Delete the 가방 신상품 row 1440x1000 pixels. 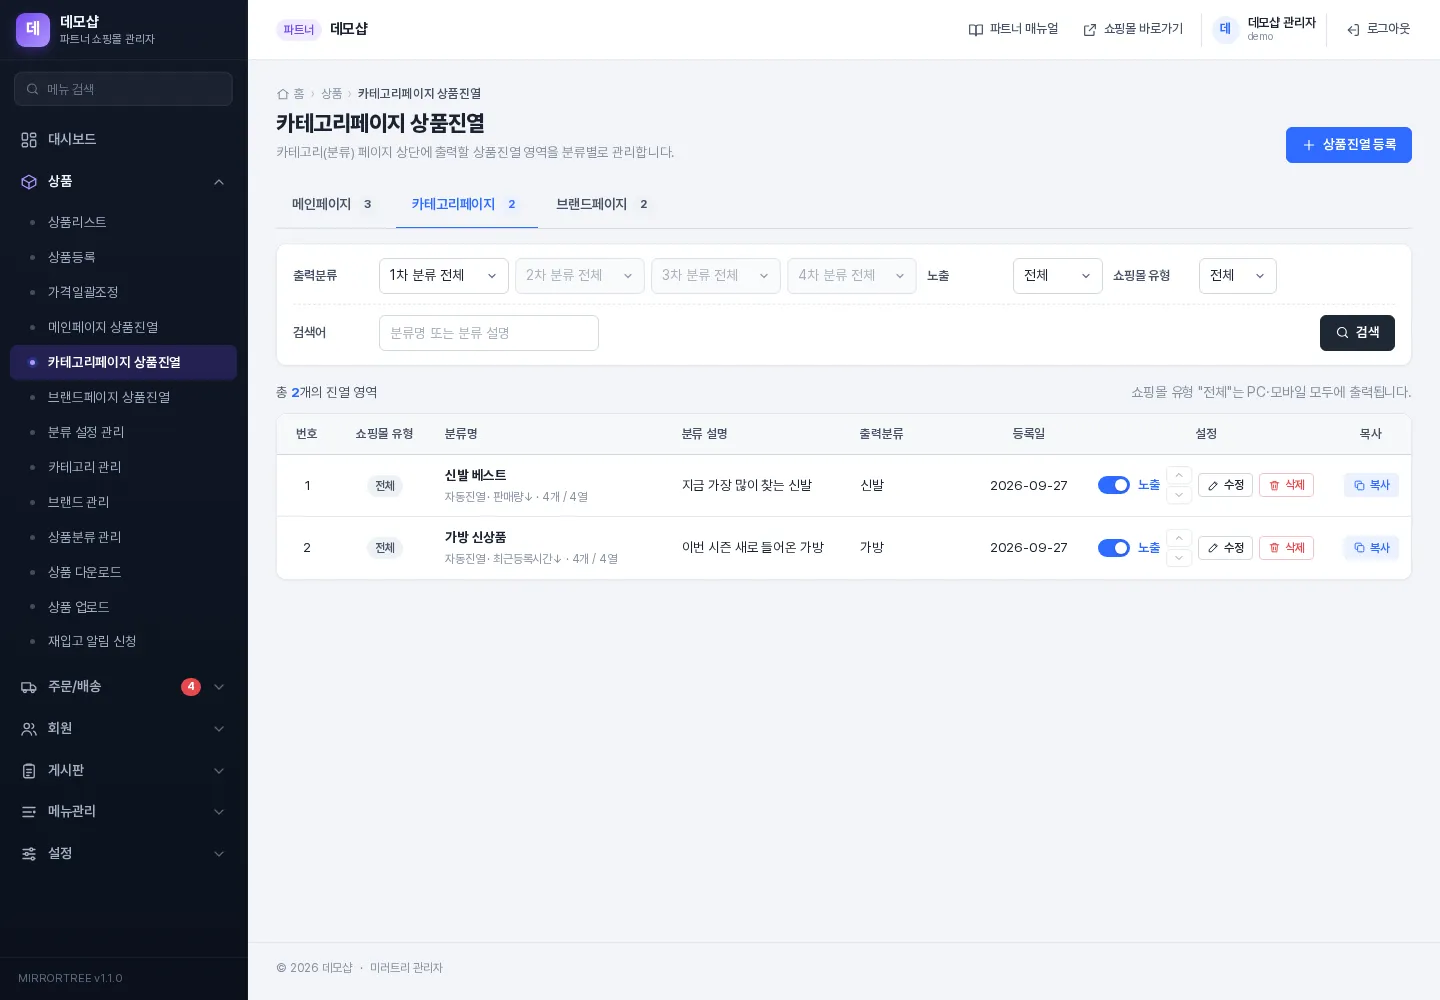pos(1286,548)
